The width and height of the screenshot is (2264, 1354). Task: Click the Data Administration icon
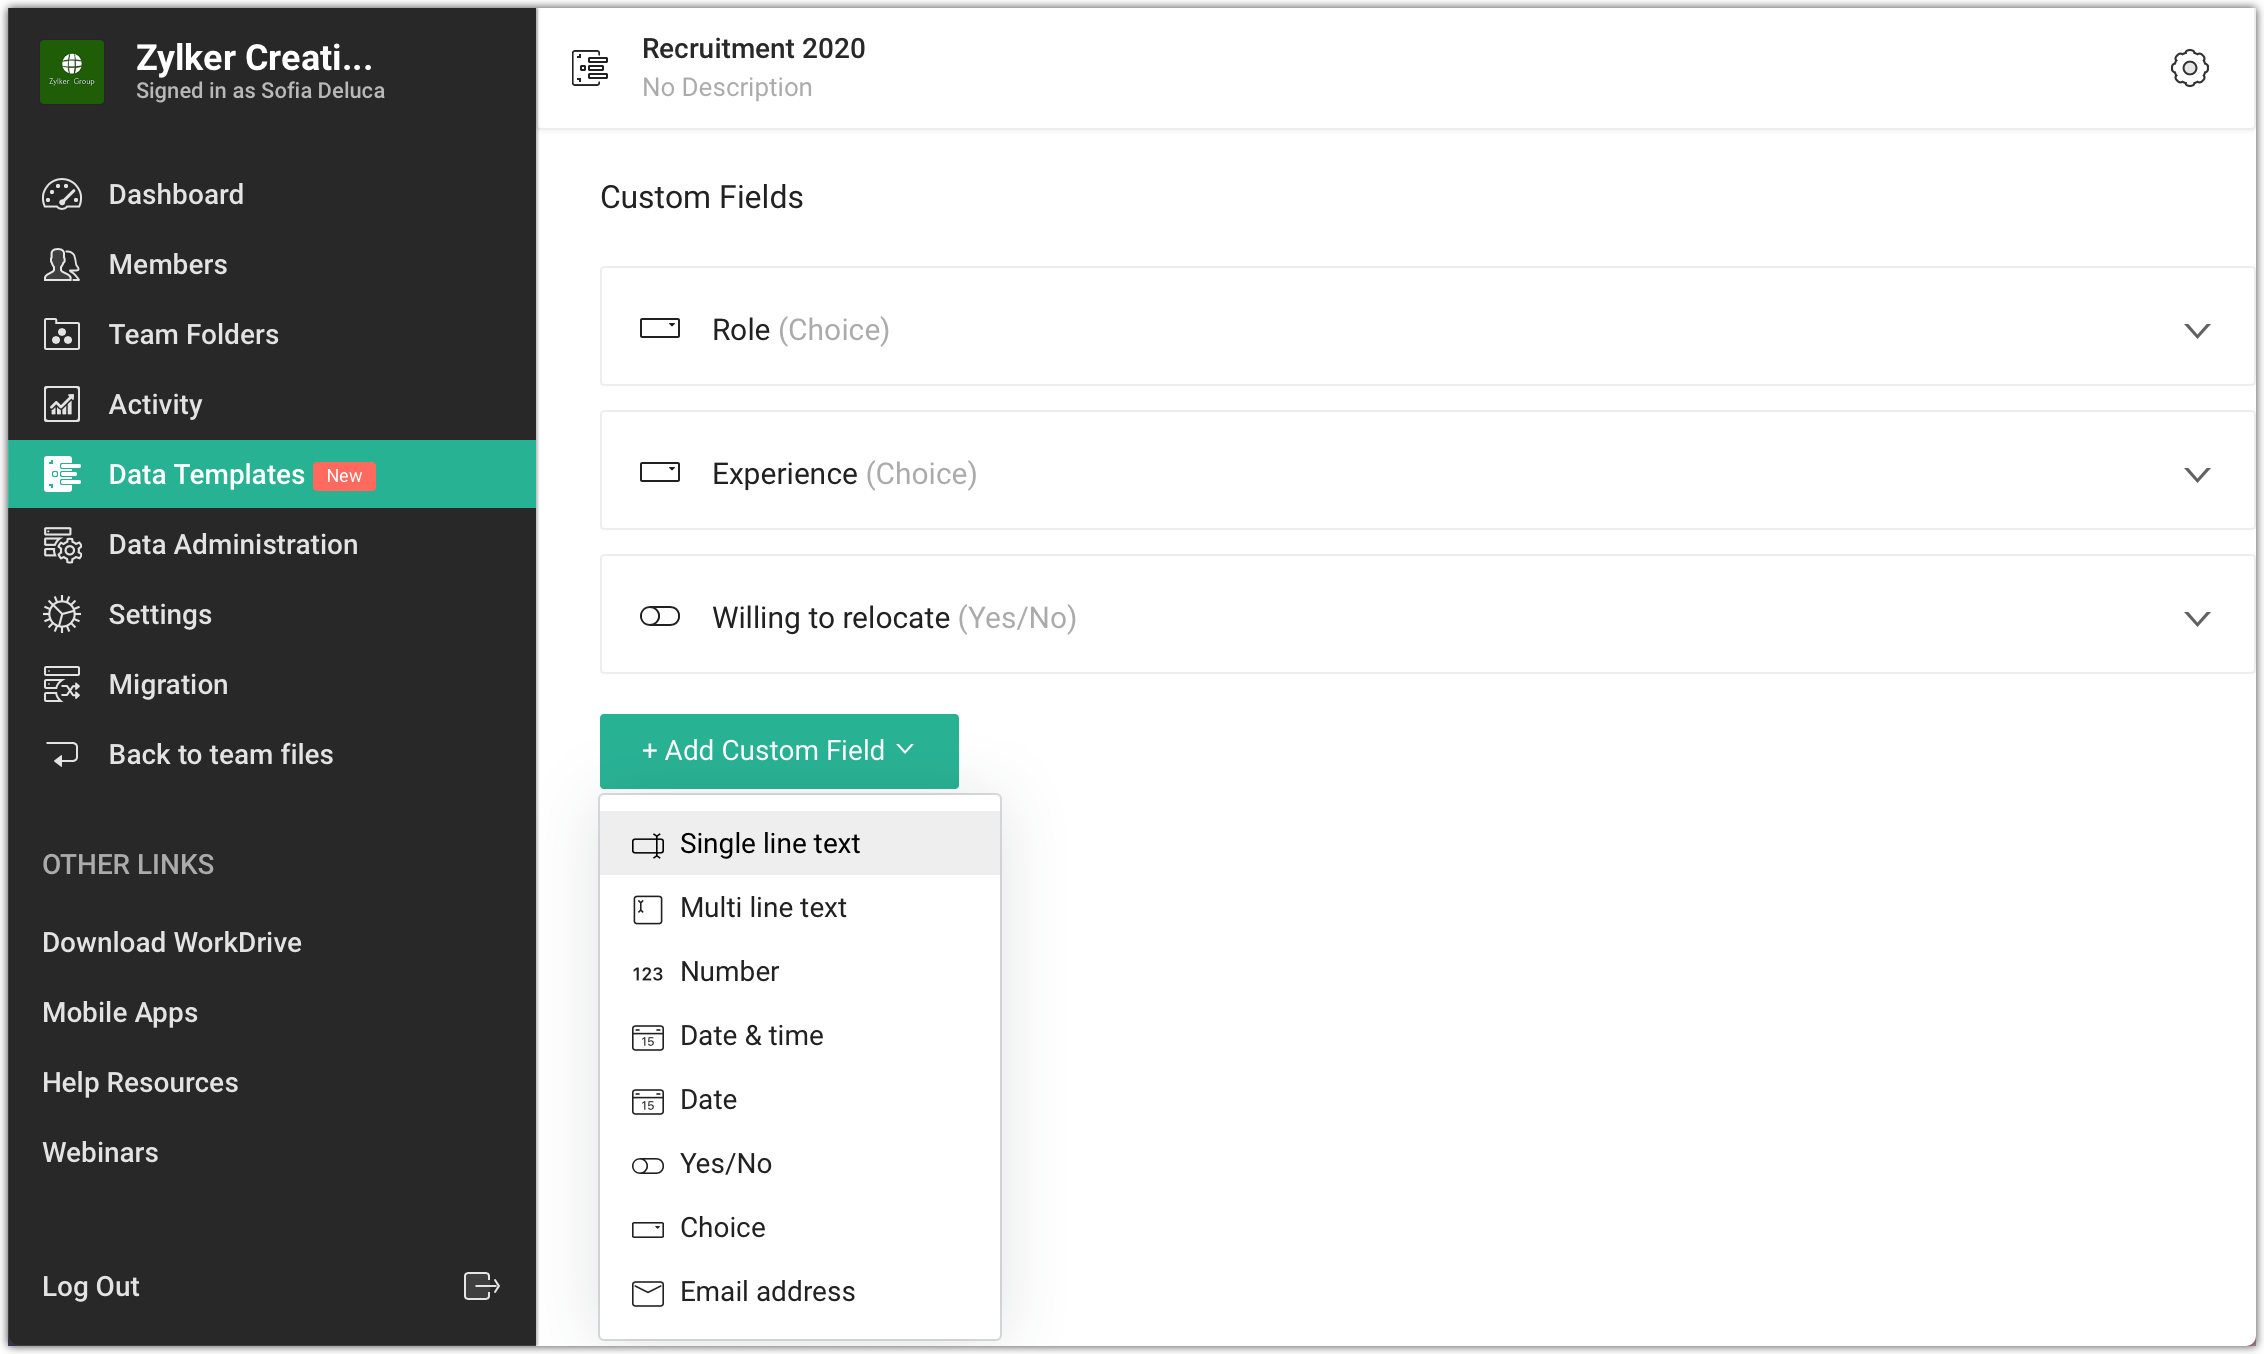coord(62,545)
